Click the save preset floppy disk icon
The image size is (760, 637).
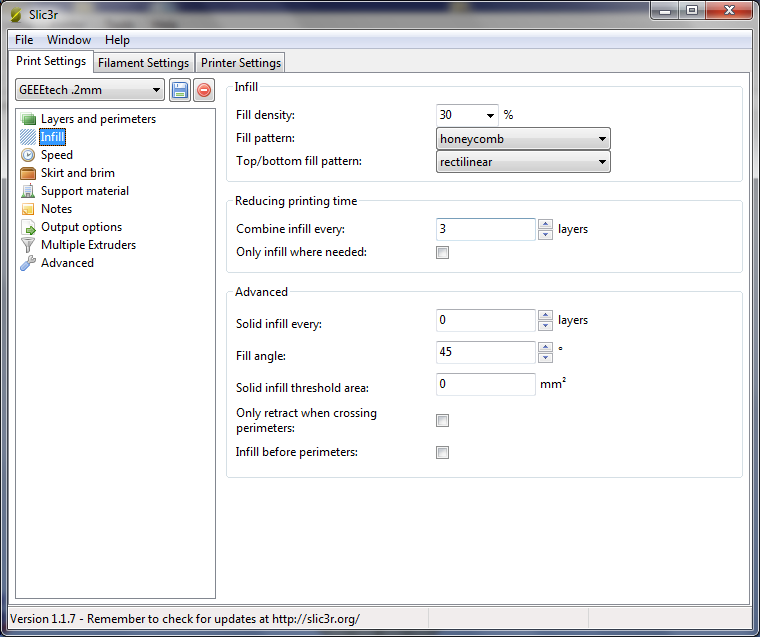180,90
